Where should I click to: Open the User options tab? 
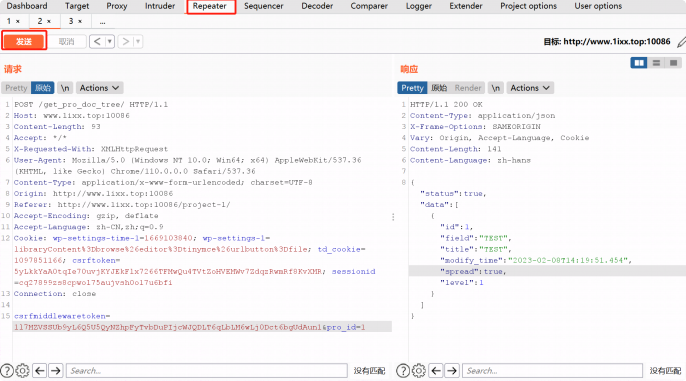(x=598, y=6)
